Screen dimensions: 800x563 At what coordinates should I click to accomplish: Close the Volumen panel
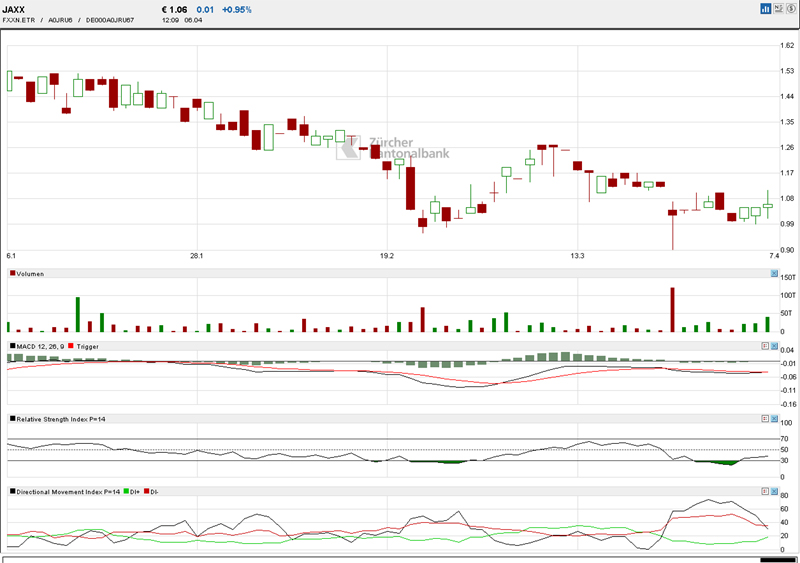click(774, 273)
